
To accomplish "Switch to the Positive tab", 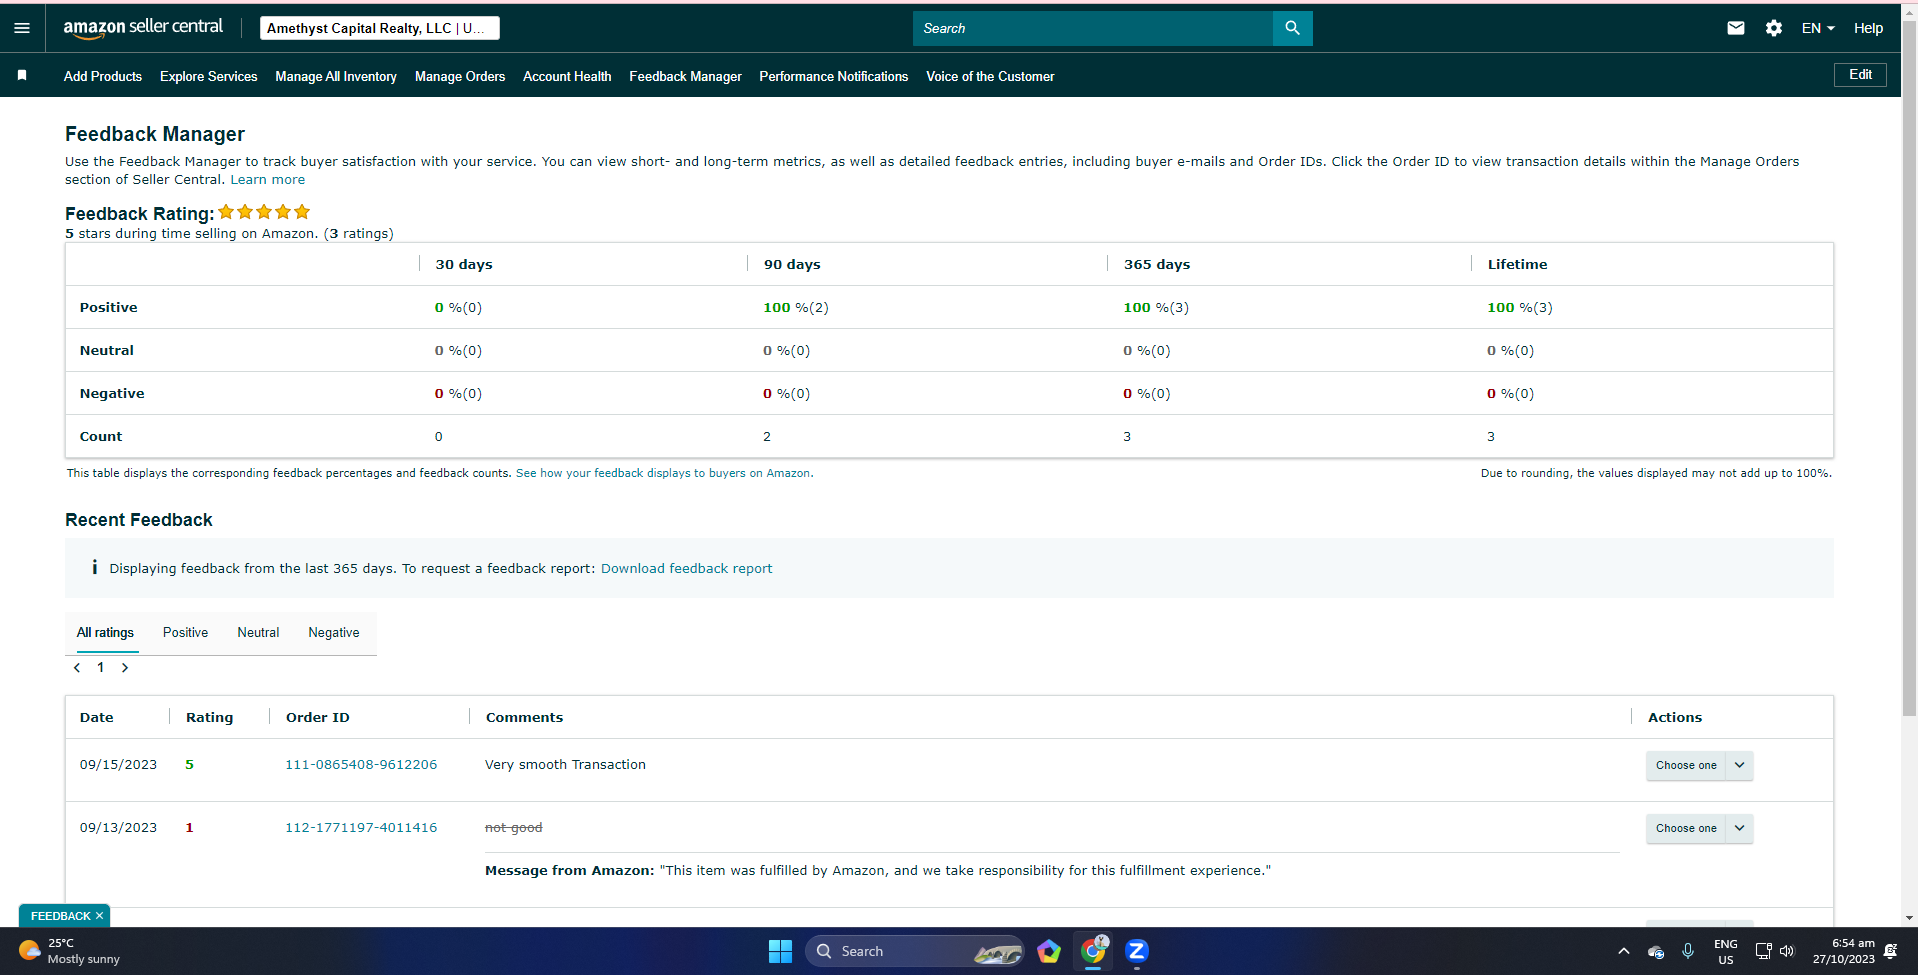I will tap(186, 633).
